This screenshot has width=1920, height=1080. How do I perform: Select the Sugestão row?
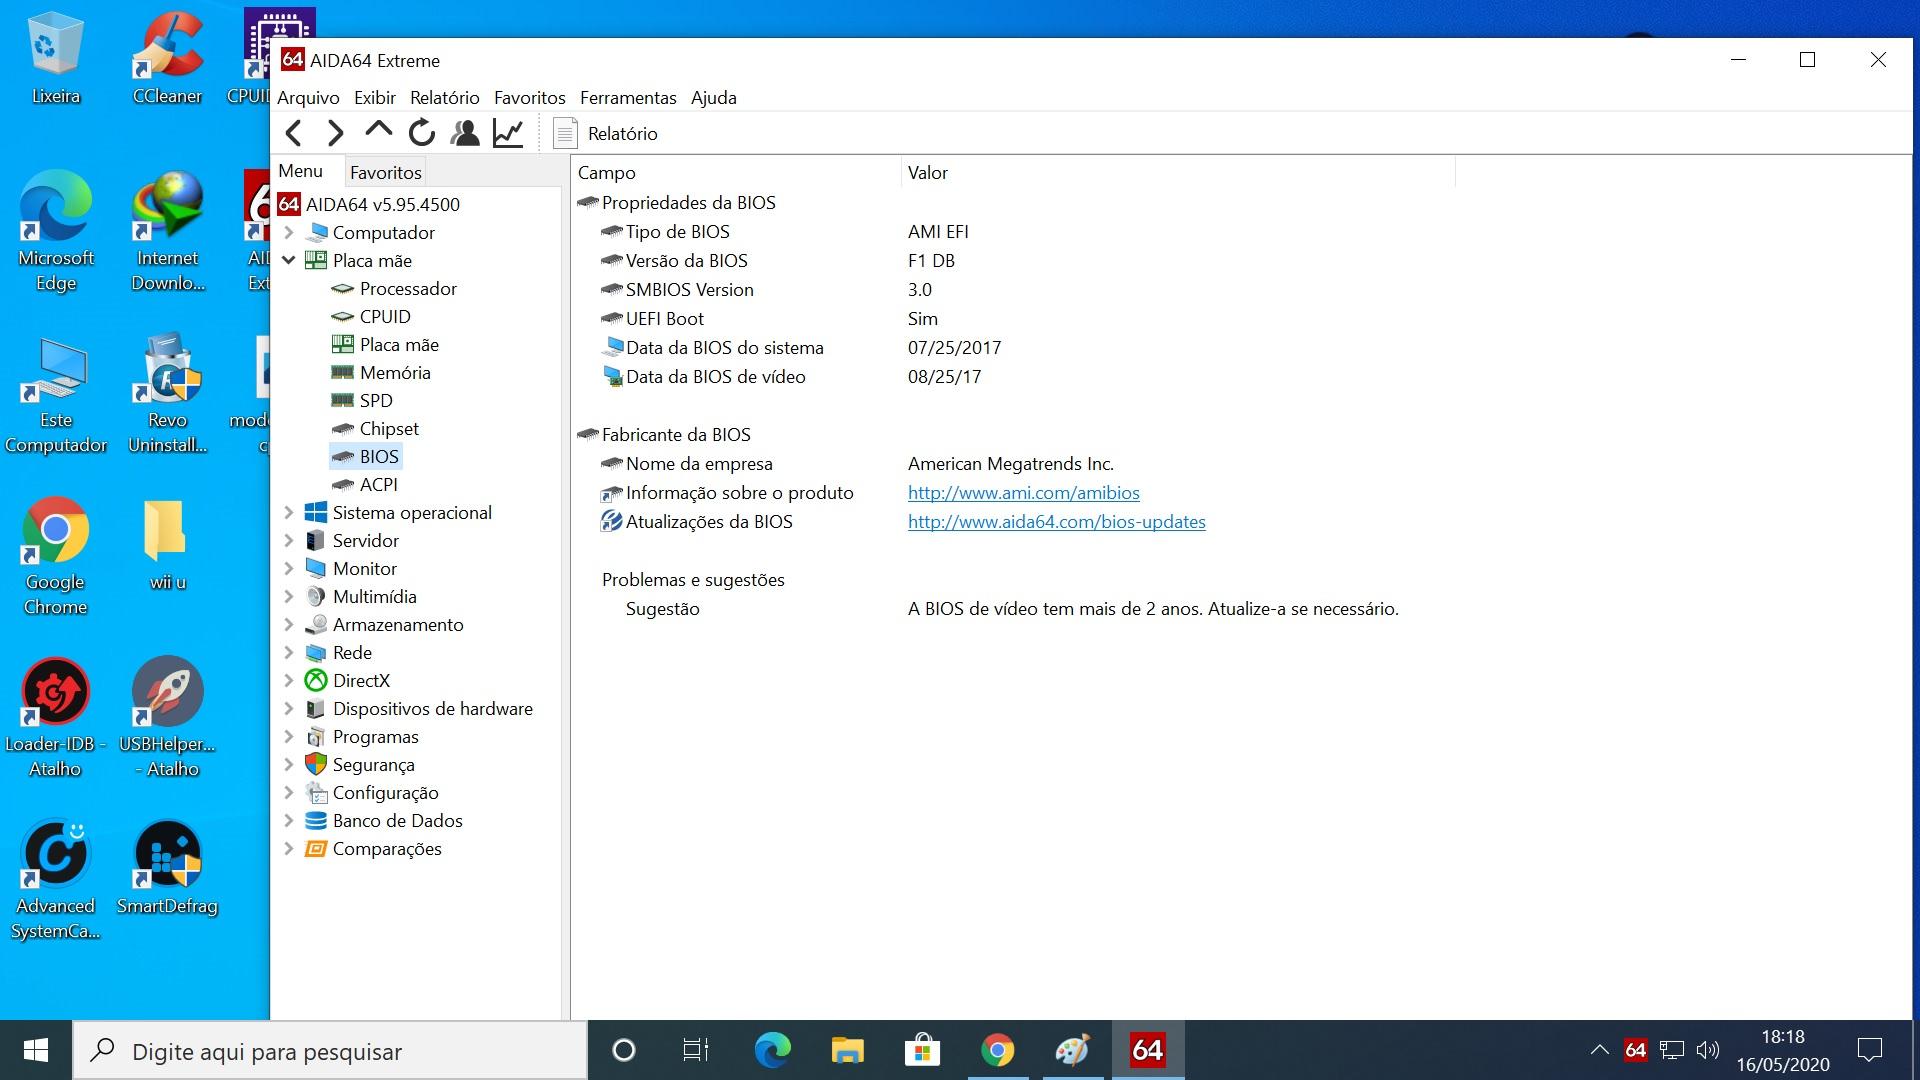coord(1013,608)
